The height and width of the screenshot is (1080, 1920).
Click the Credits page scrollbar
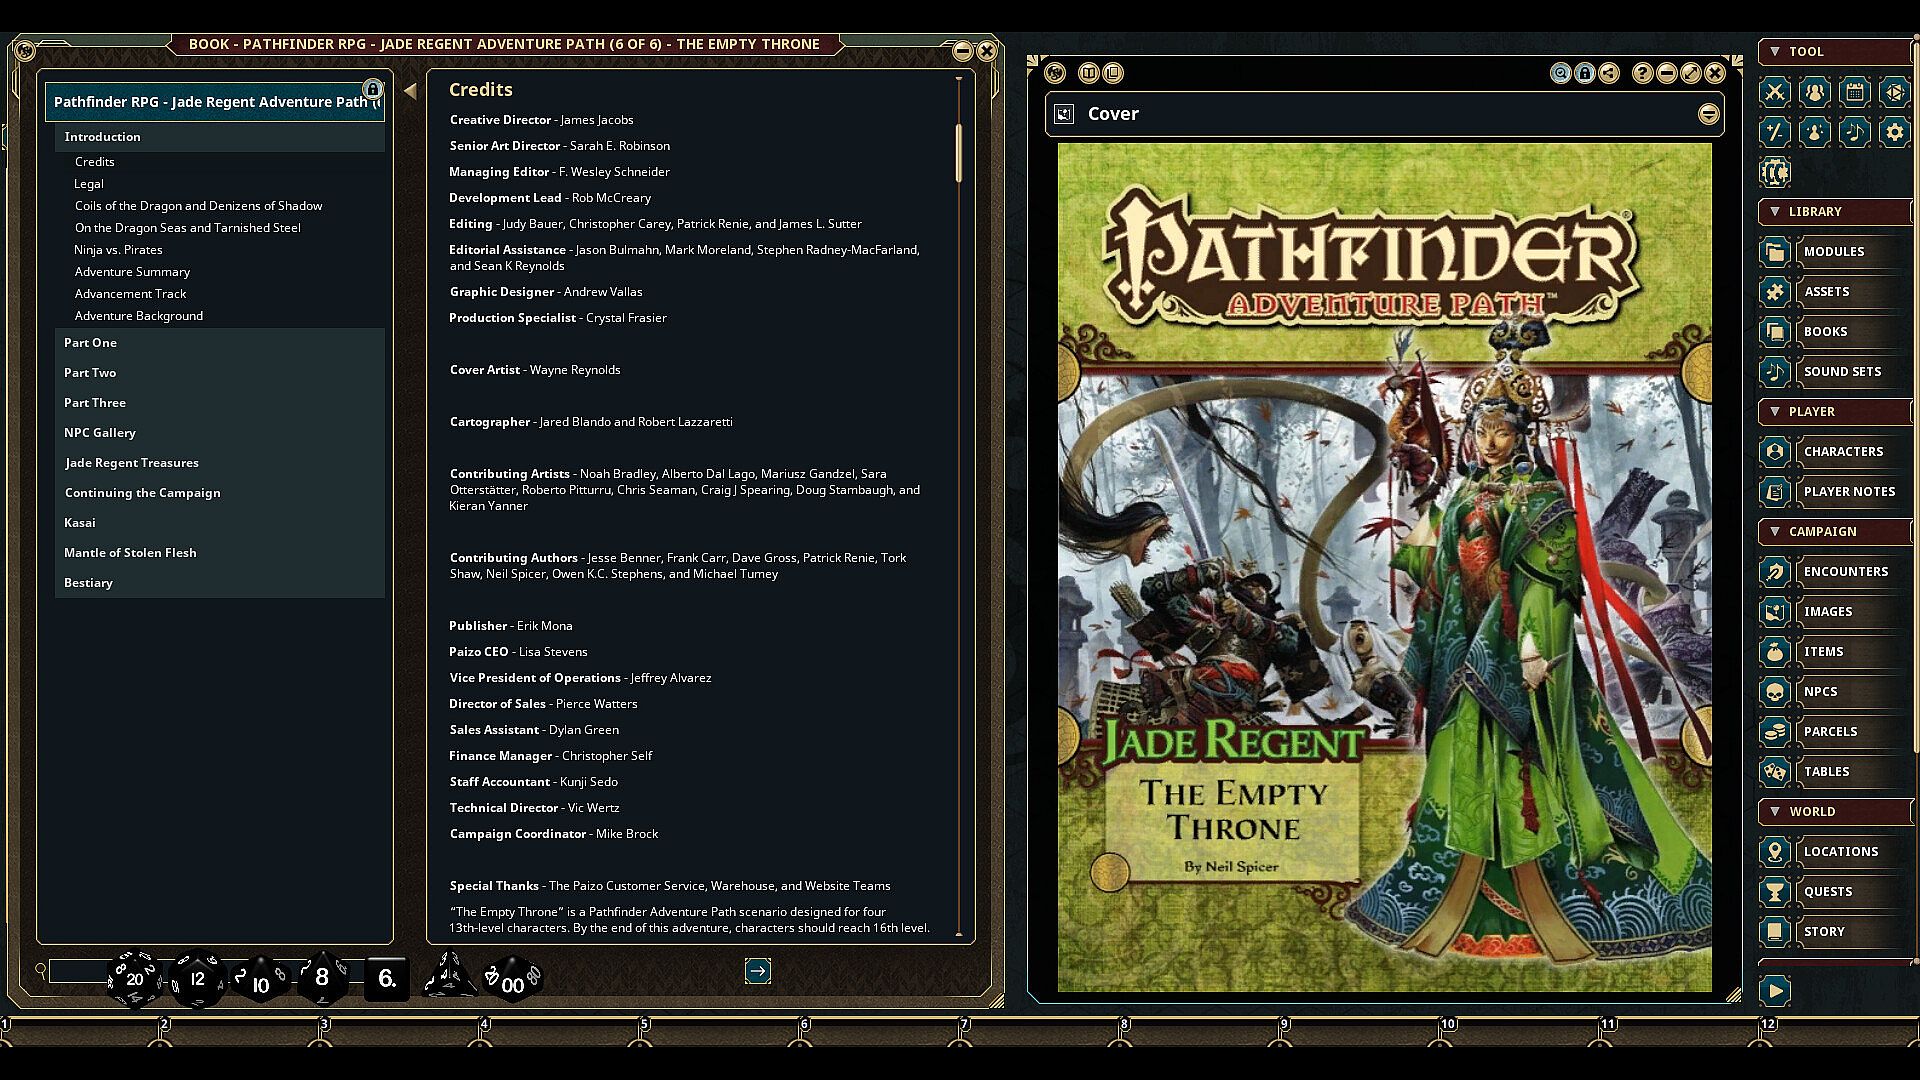tap(959, 153)
